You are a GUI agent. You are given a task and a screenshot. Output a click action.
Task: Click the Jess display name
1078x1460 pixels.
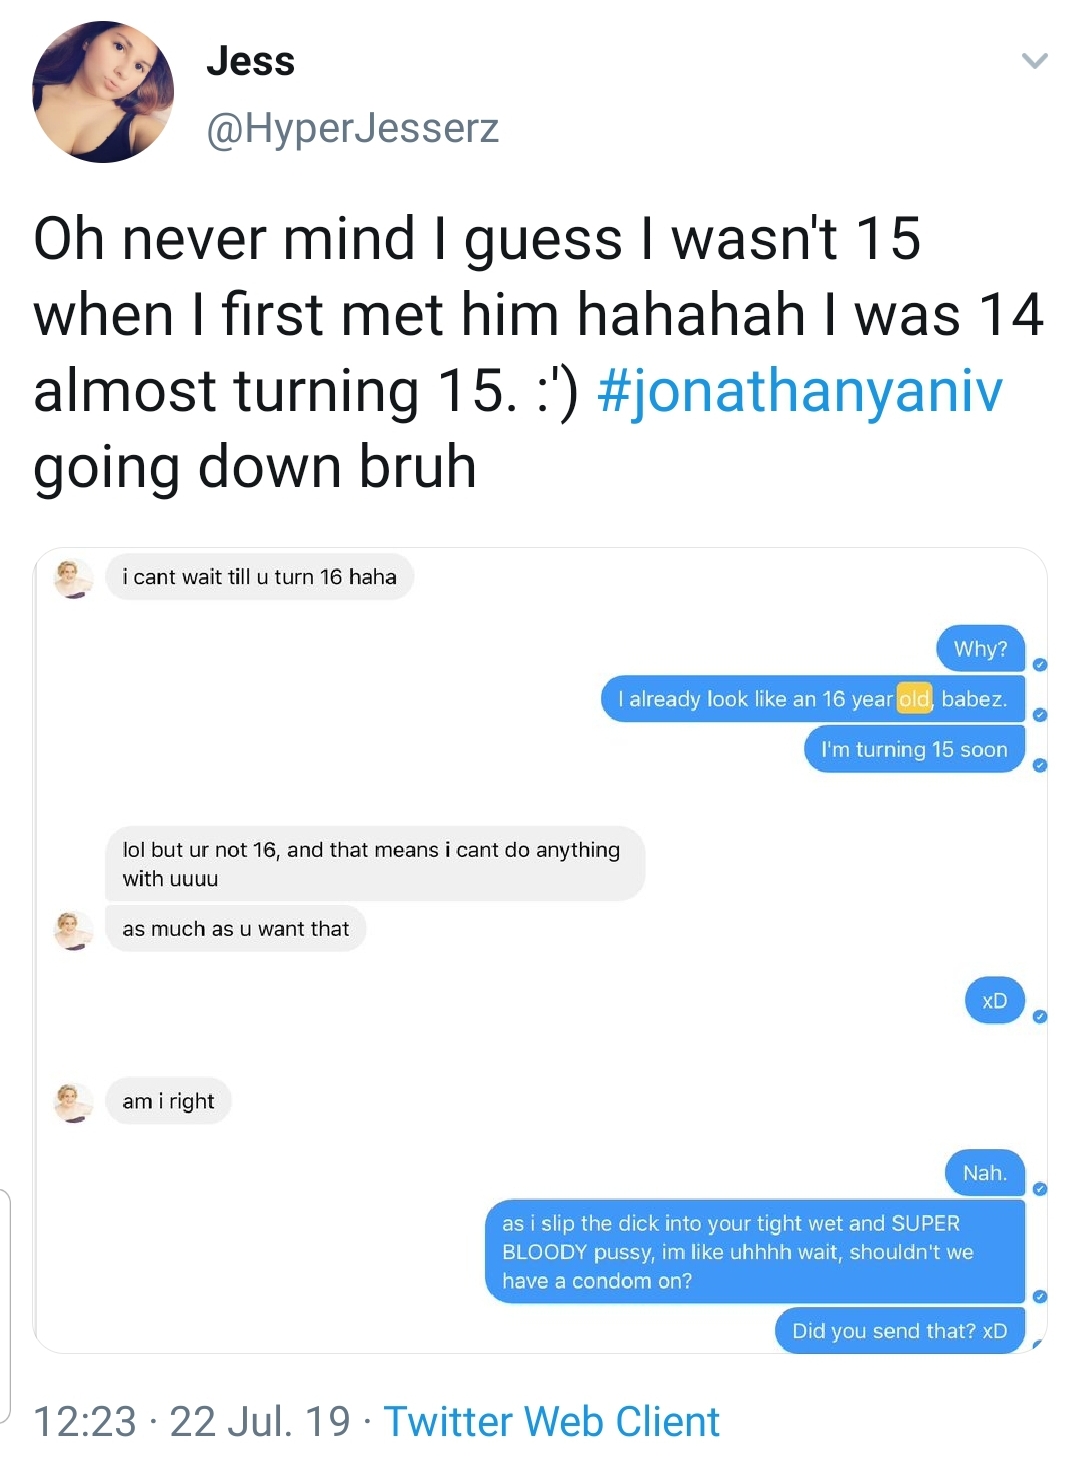click(250, 61)
